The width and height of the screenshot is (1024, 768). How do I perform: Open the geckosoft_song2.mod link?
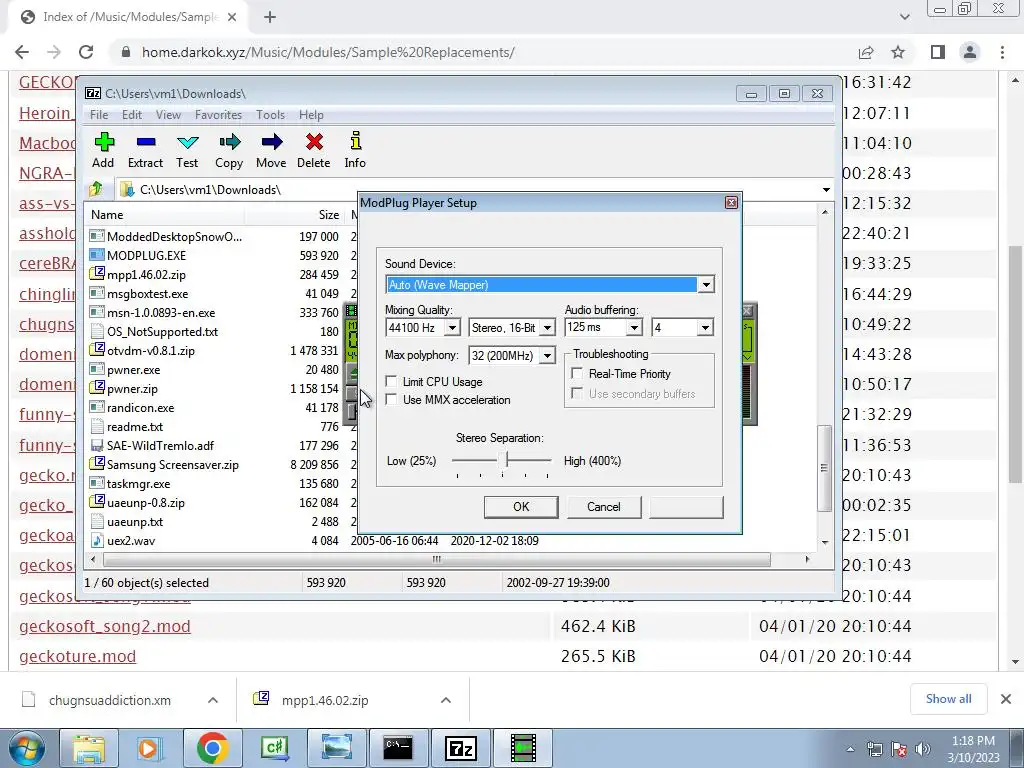pyautogui.click(x=105, y=626)
